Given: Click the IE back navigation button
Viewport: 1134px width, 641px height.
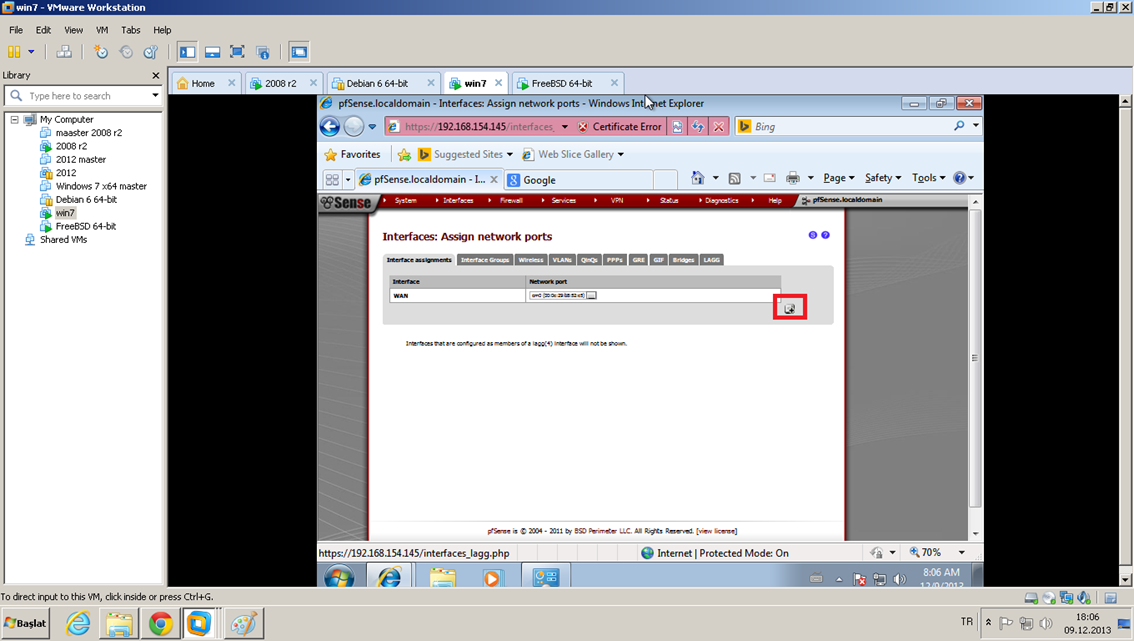Looking at the screenshot, I should point(330,127).
